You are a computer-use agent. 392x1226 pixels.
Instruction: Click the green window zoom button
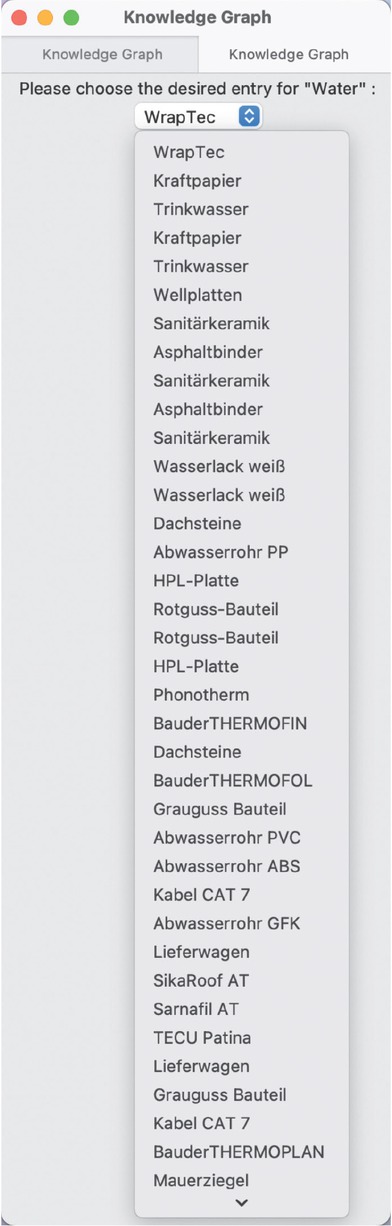coord(71,17)
